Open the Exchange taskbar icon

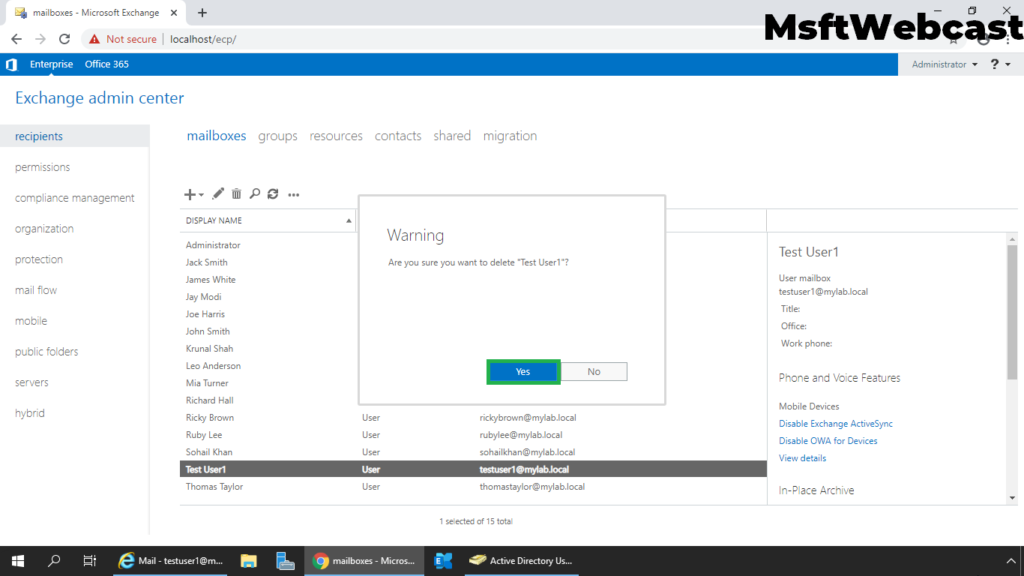point(443,561)
